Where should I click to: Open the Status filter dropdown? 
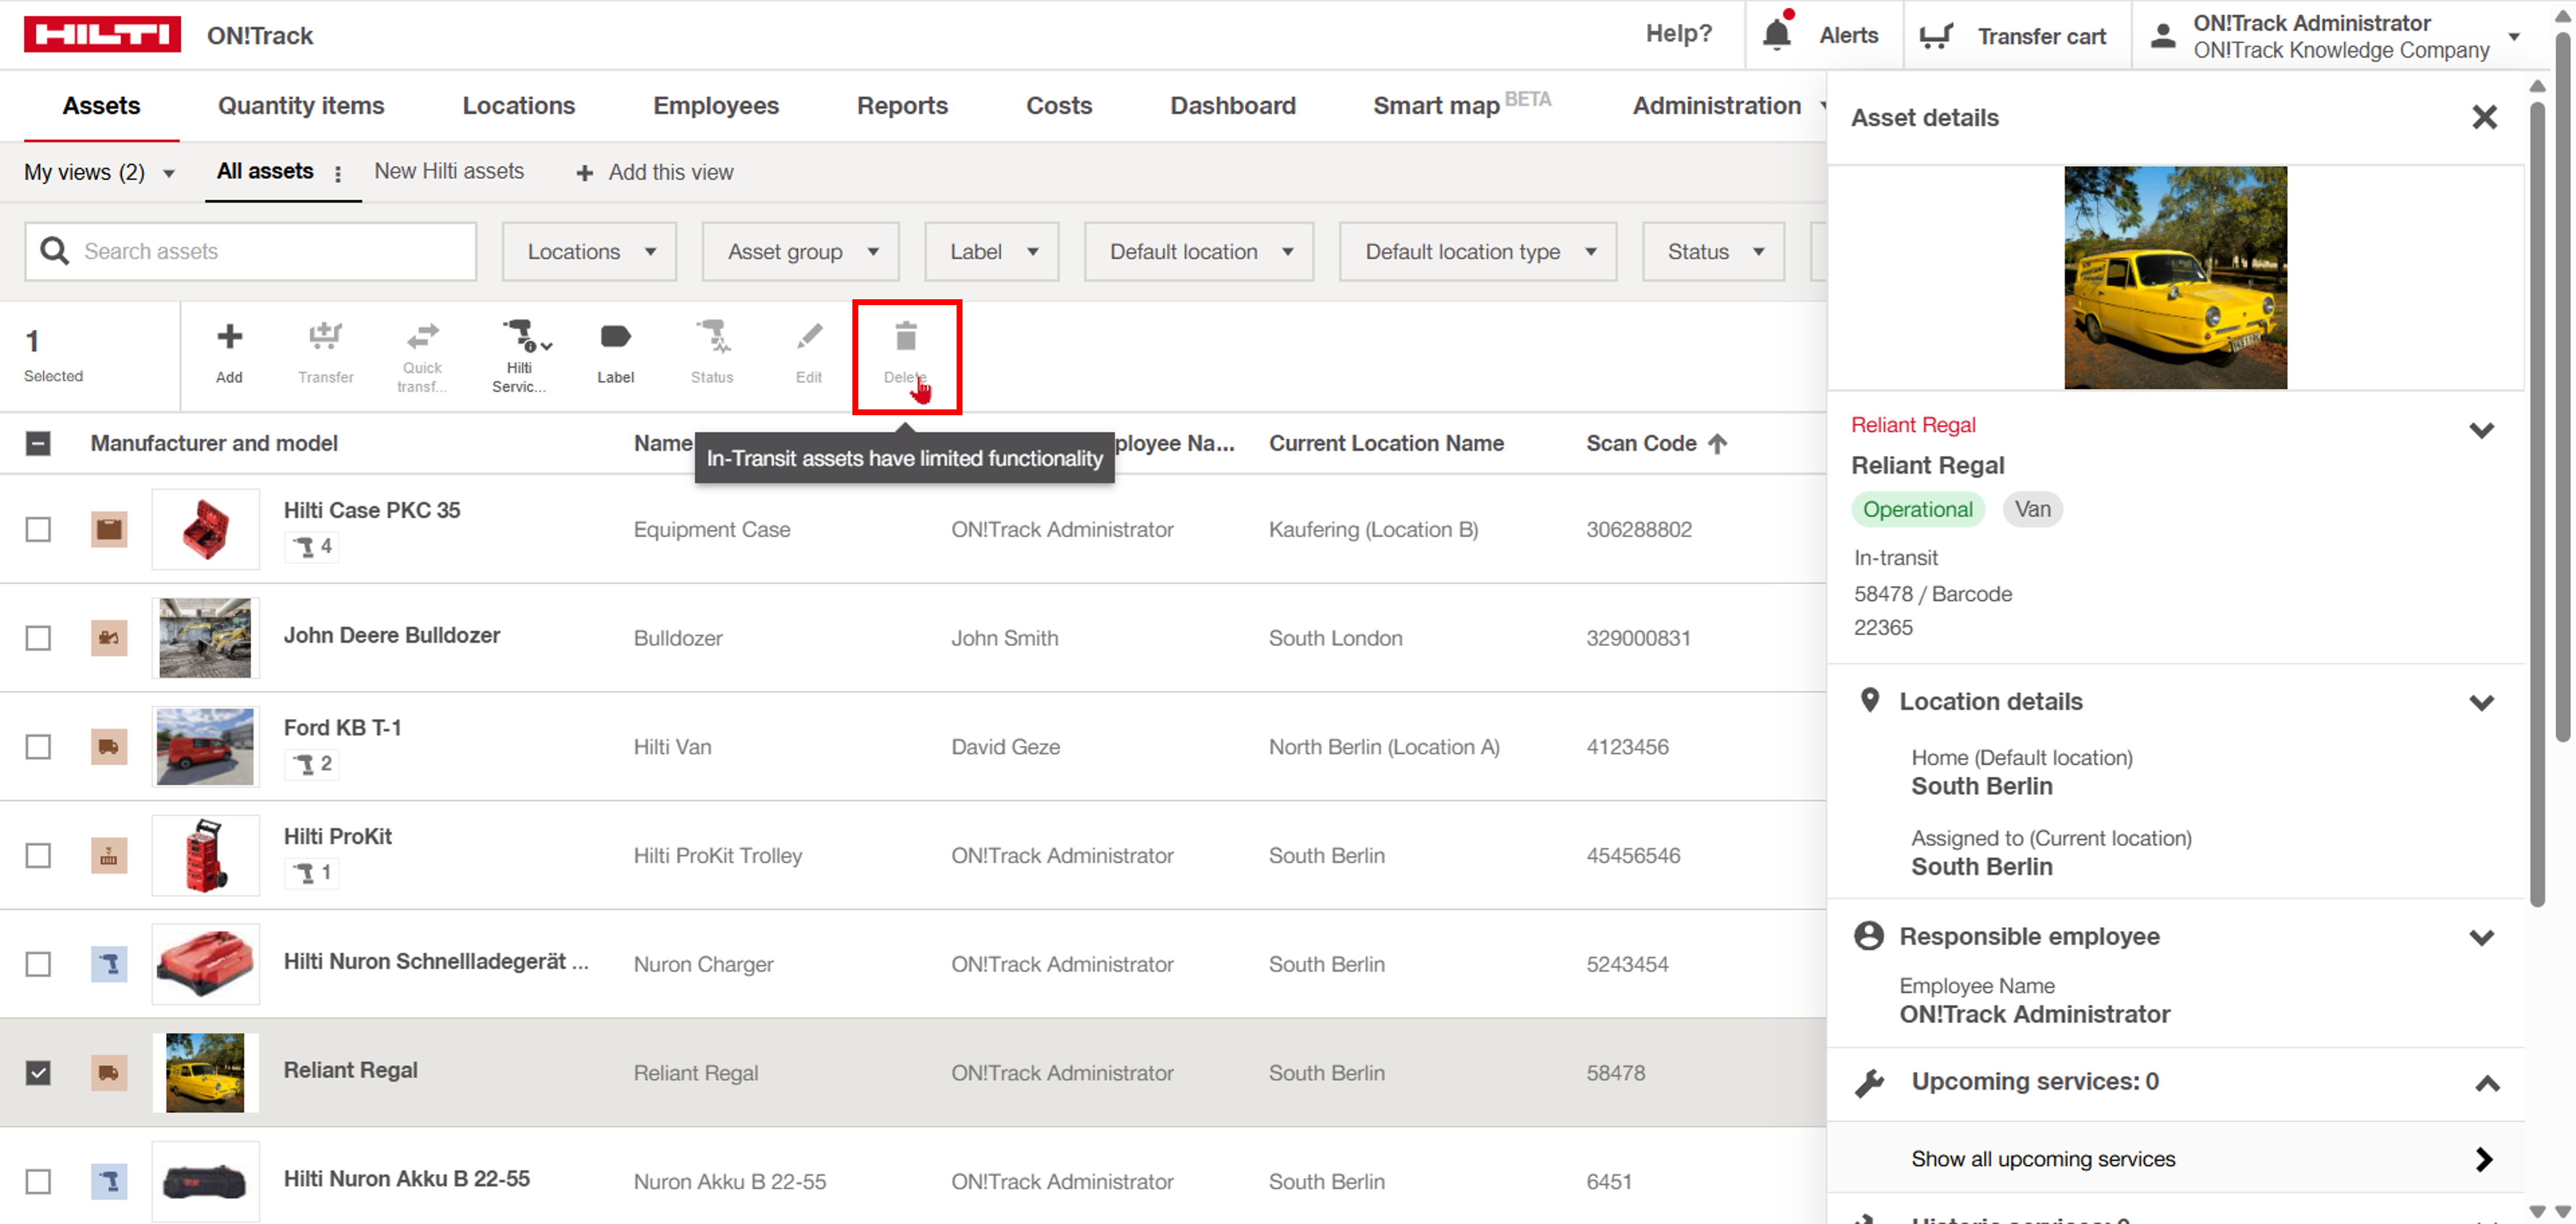(1713, 252)
